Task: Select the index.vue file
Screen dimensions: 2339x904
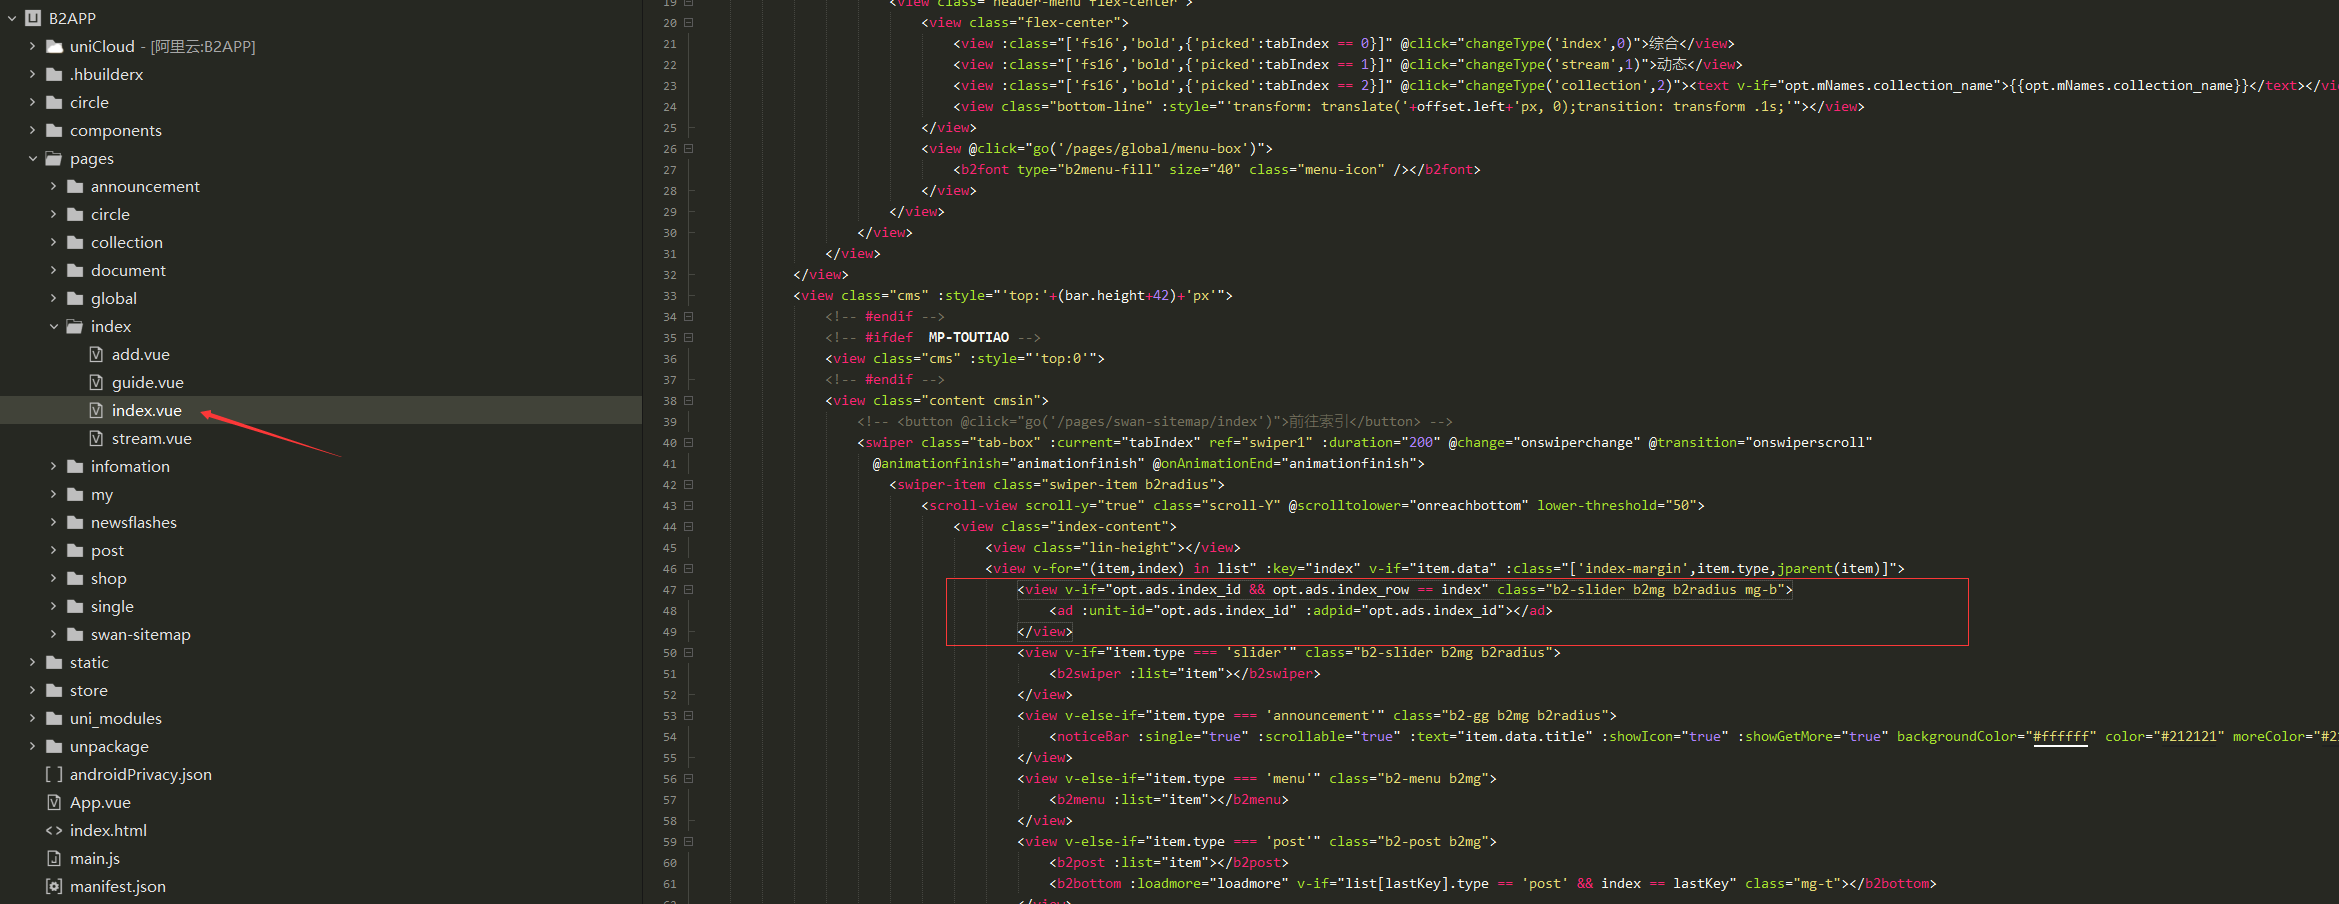Action: [x=146, y=410]
